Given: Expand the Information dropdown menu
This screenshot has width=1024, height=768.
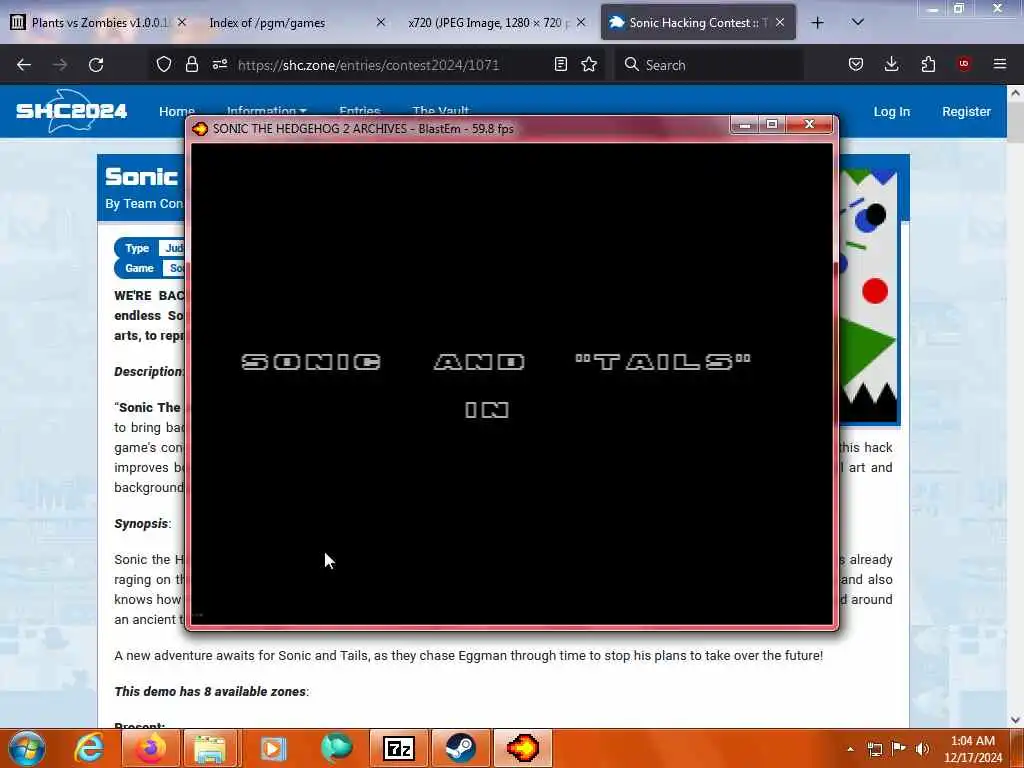Looking at the screenshot, I should point(266,112).
